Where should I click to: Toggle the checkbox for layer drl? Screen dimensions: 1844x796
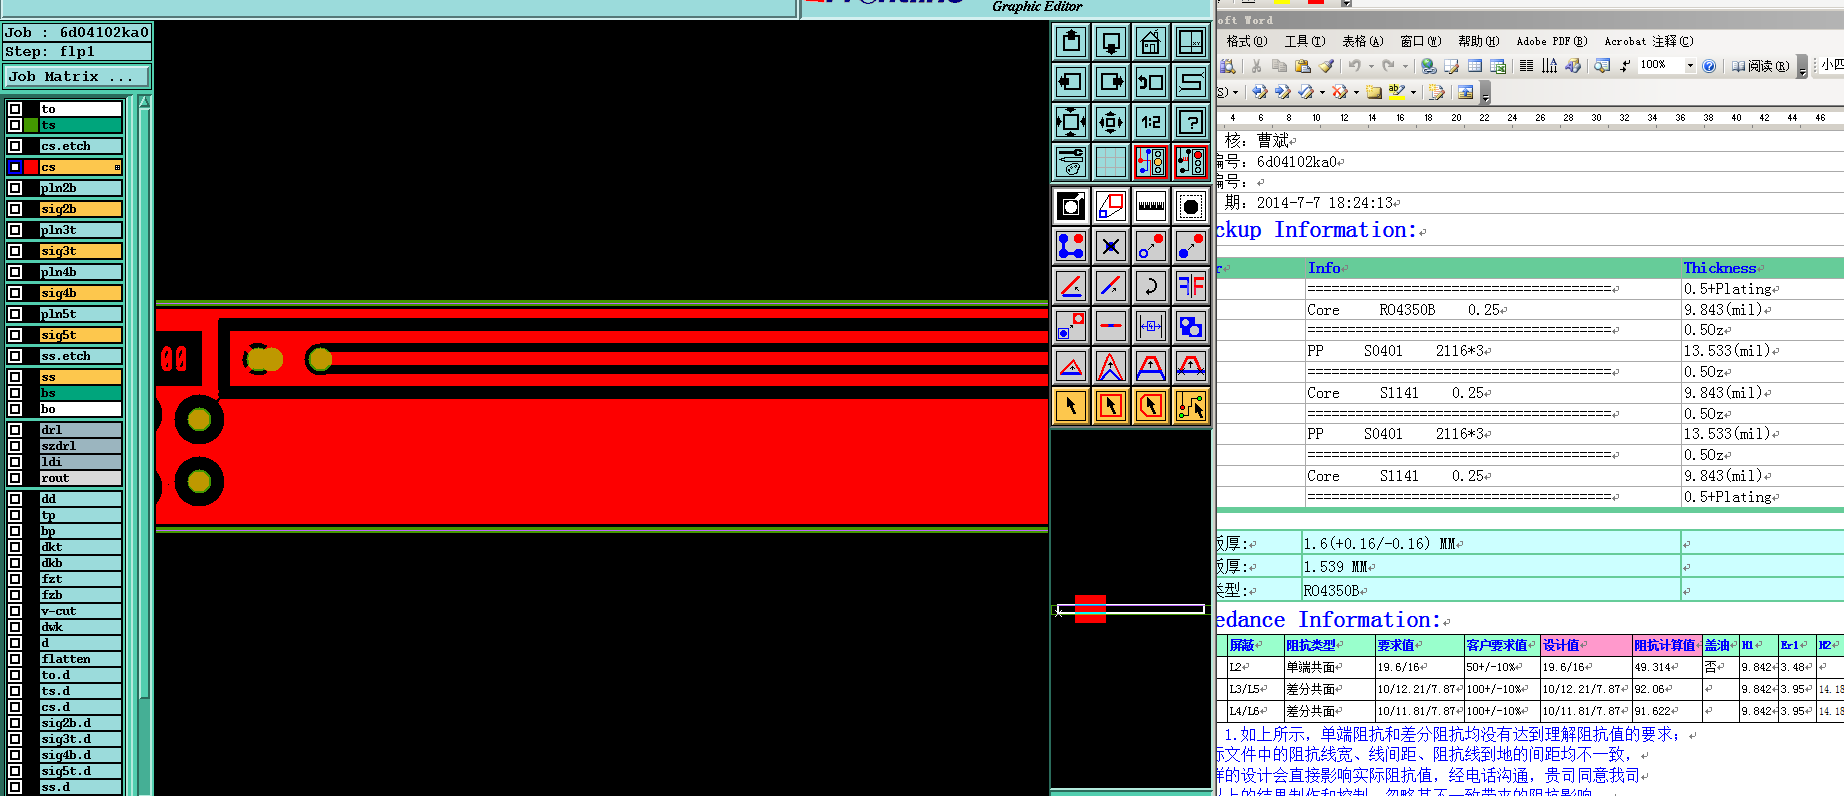click(x=15, y=430)
